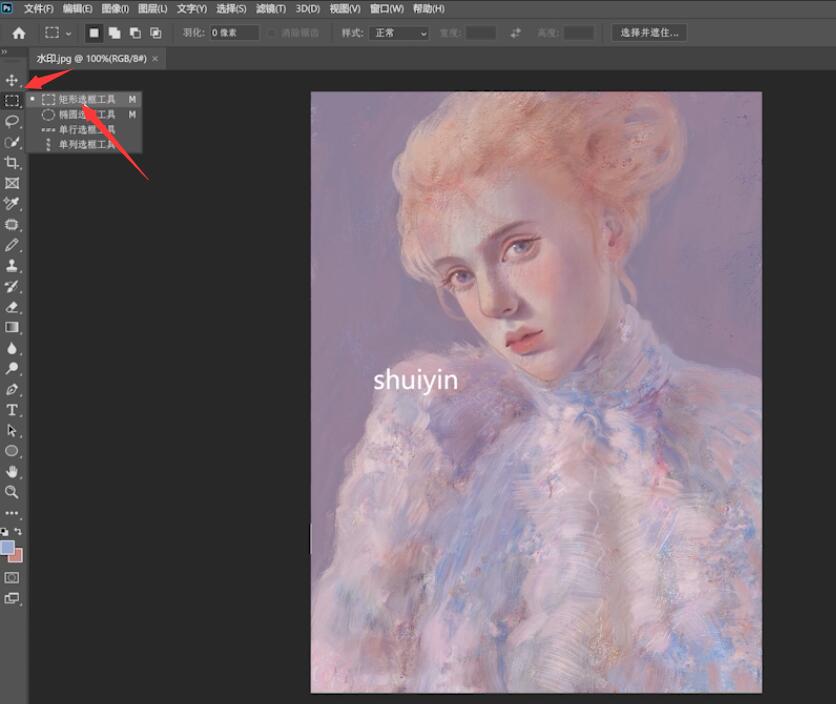Select the Lasso tool
The width and height of the screenshot is (836, 704).
pos(12,122)
